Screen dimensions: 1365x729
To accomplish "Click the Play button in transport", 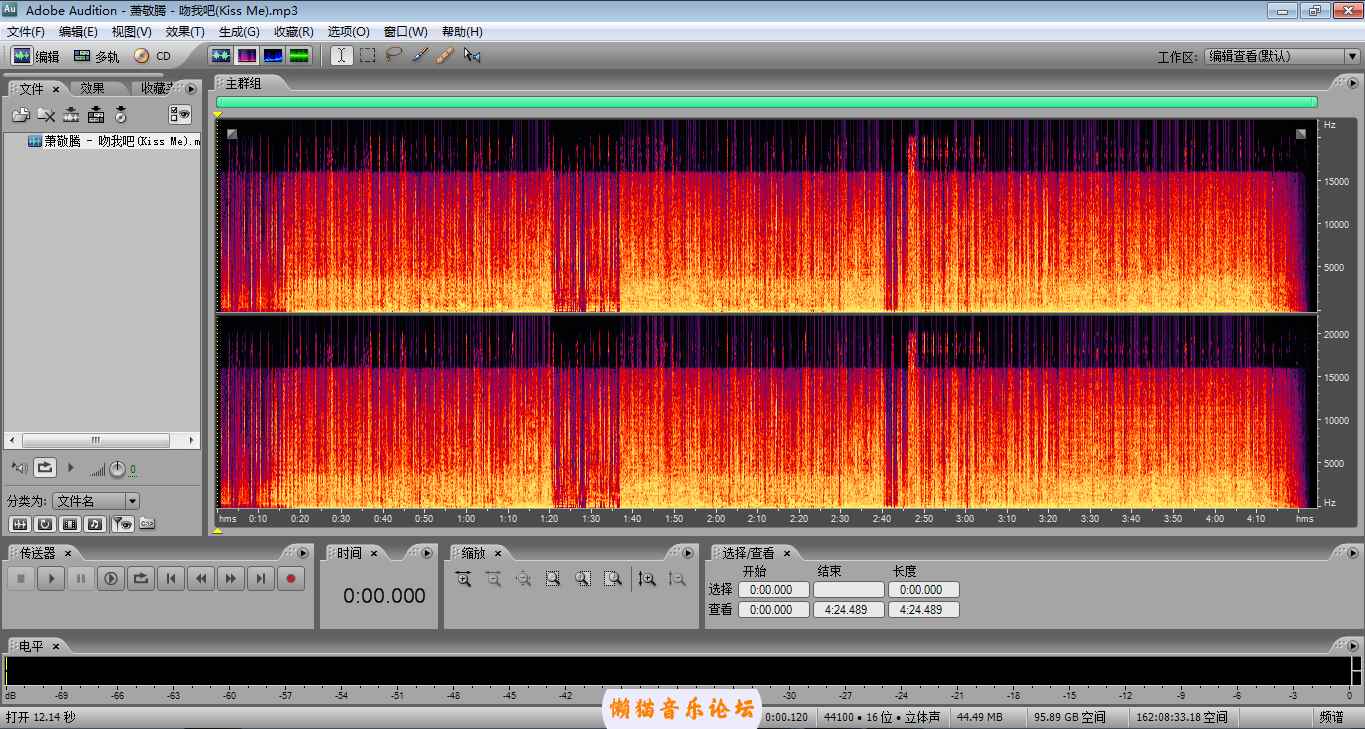I will pos(51,578).
